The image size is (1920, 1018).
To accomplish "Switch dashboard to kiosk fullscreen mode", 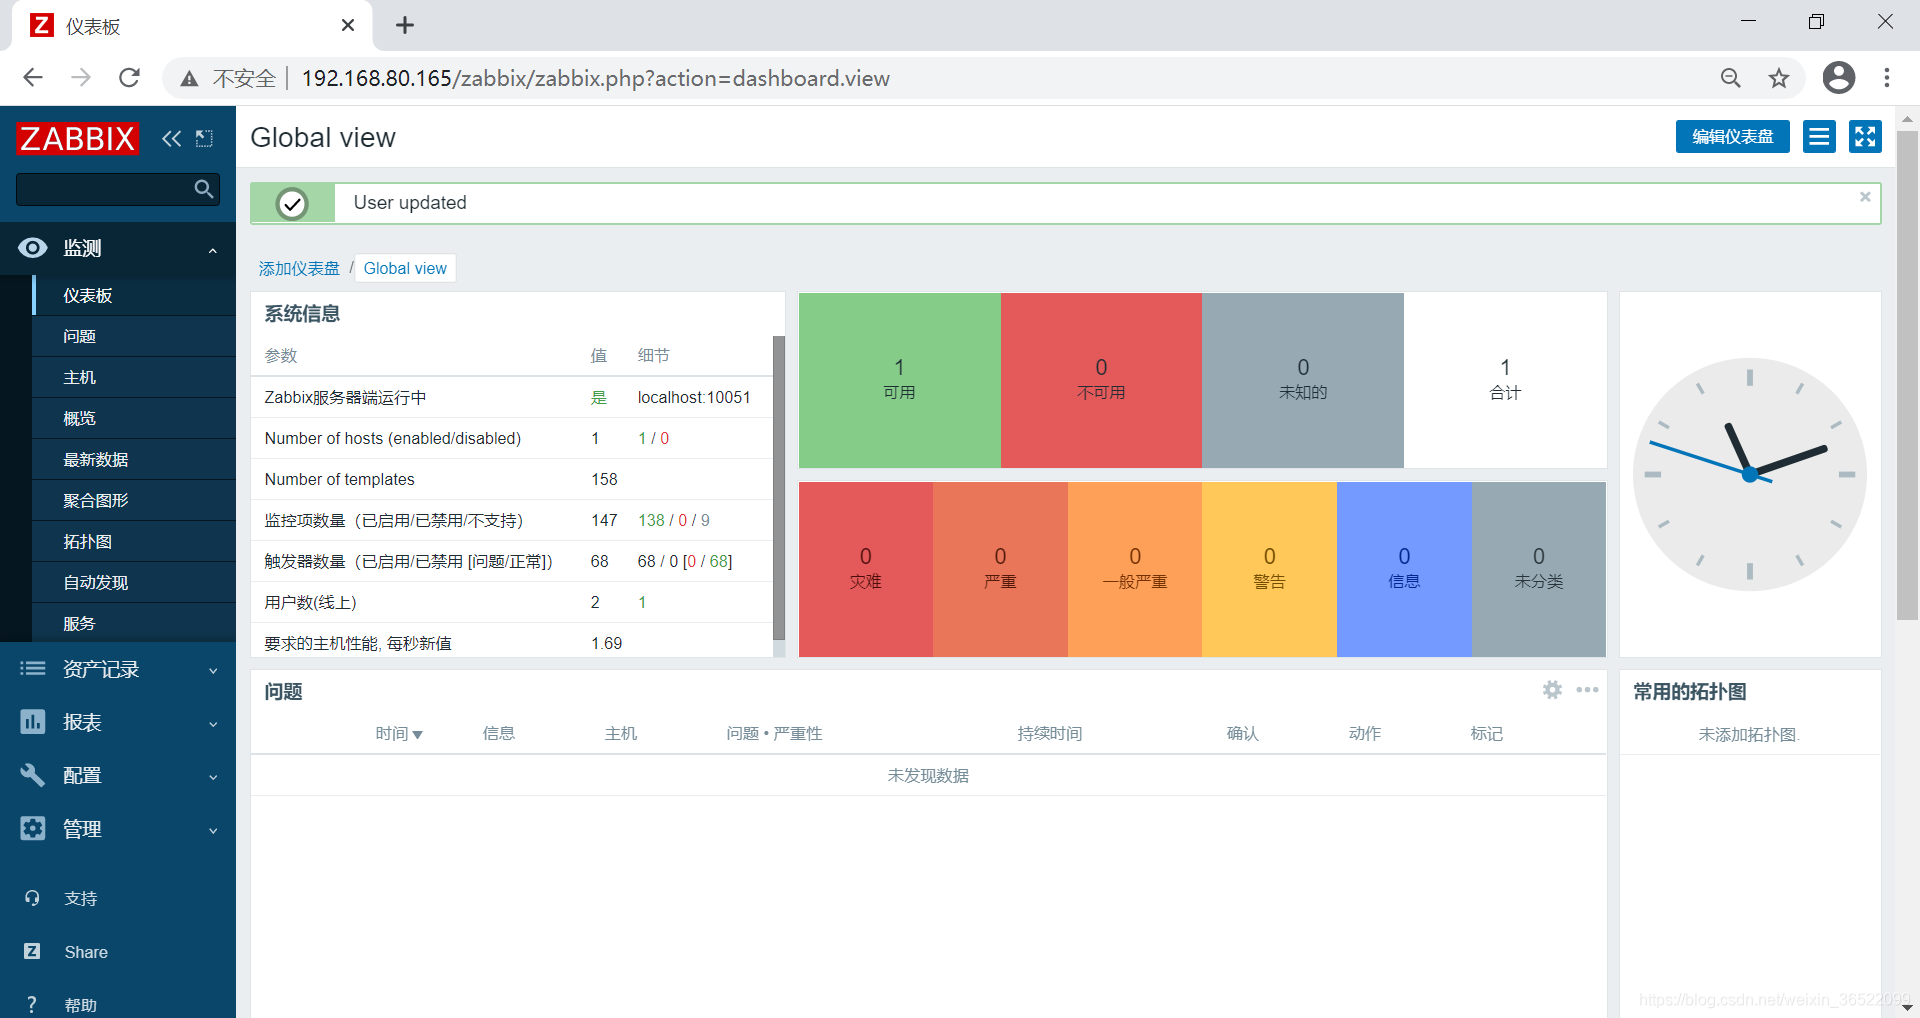I will [1865, 137].
